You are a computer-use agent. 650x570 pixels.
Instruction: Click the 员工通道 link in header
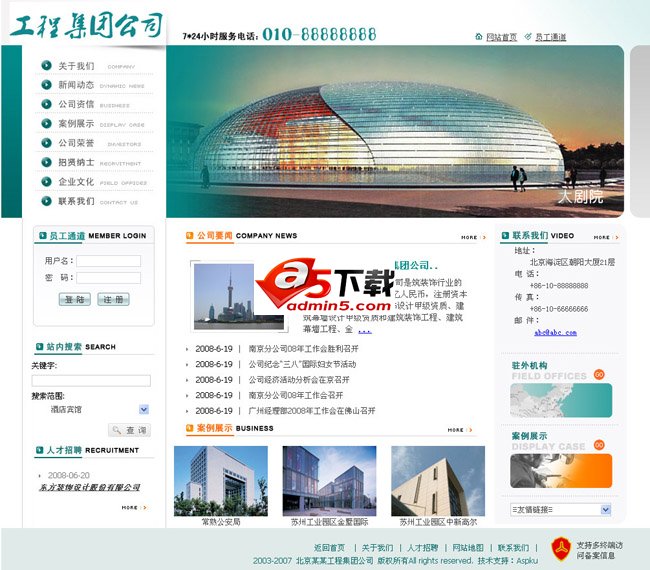pos(550,37)
